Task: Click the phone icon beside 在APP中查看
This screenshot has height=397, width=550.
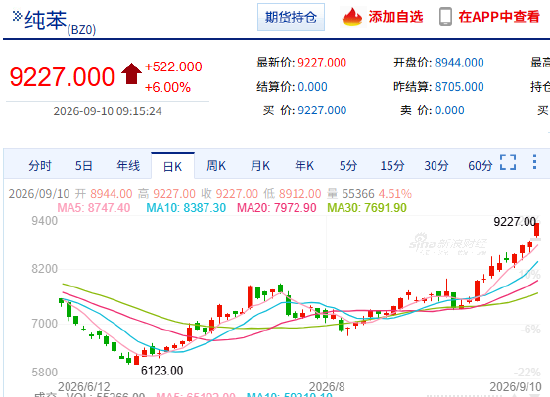Action: tap(445, 17)
